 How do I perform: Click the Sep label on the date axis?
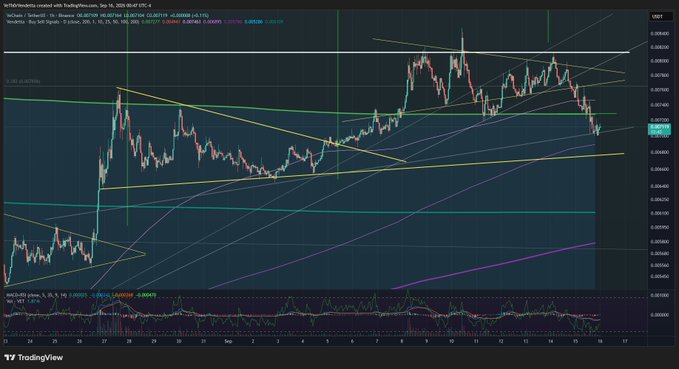(228, 341)
